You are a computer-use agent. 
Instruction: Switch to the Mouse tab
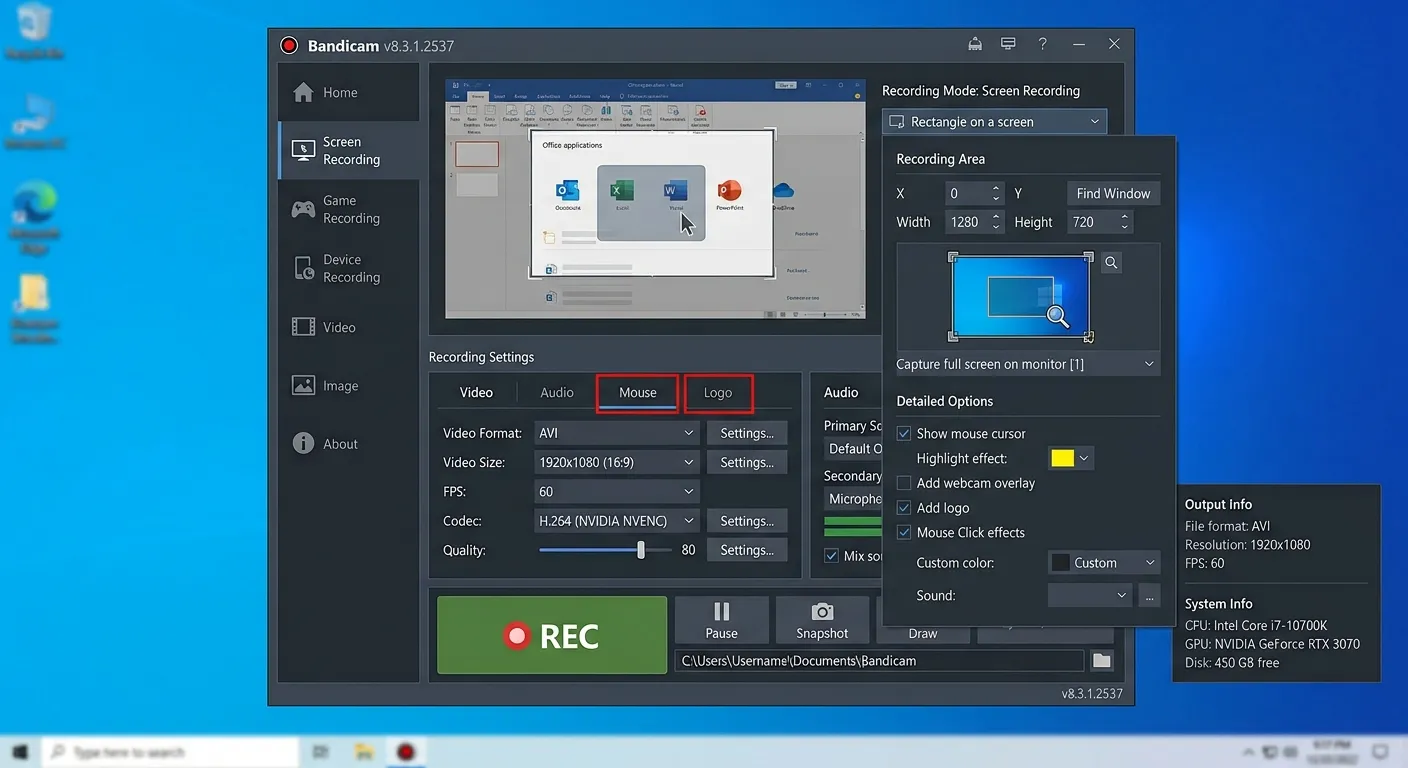pos(638,393)
